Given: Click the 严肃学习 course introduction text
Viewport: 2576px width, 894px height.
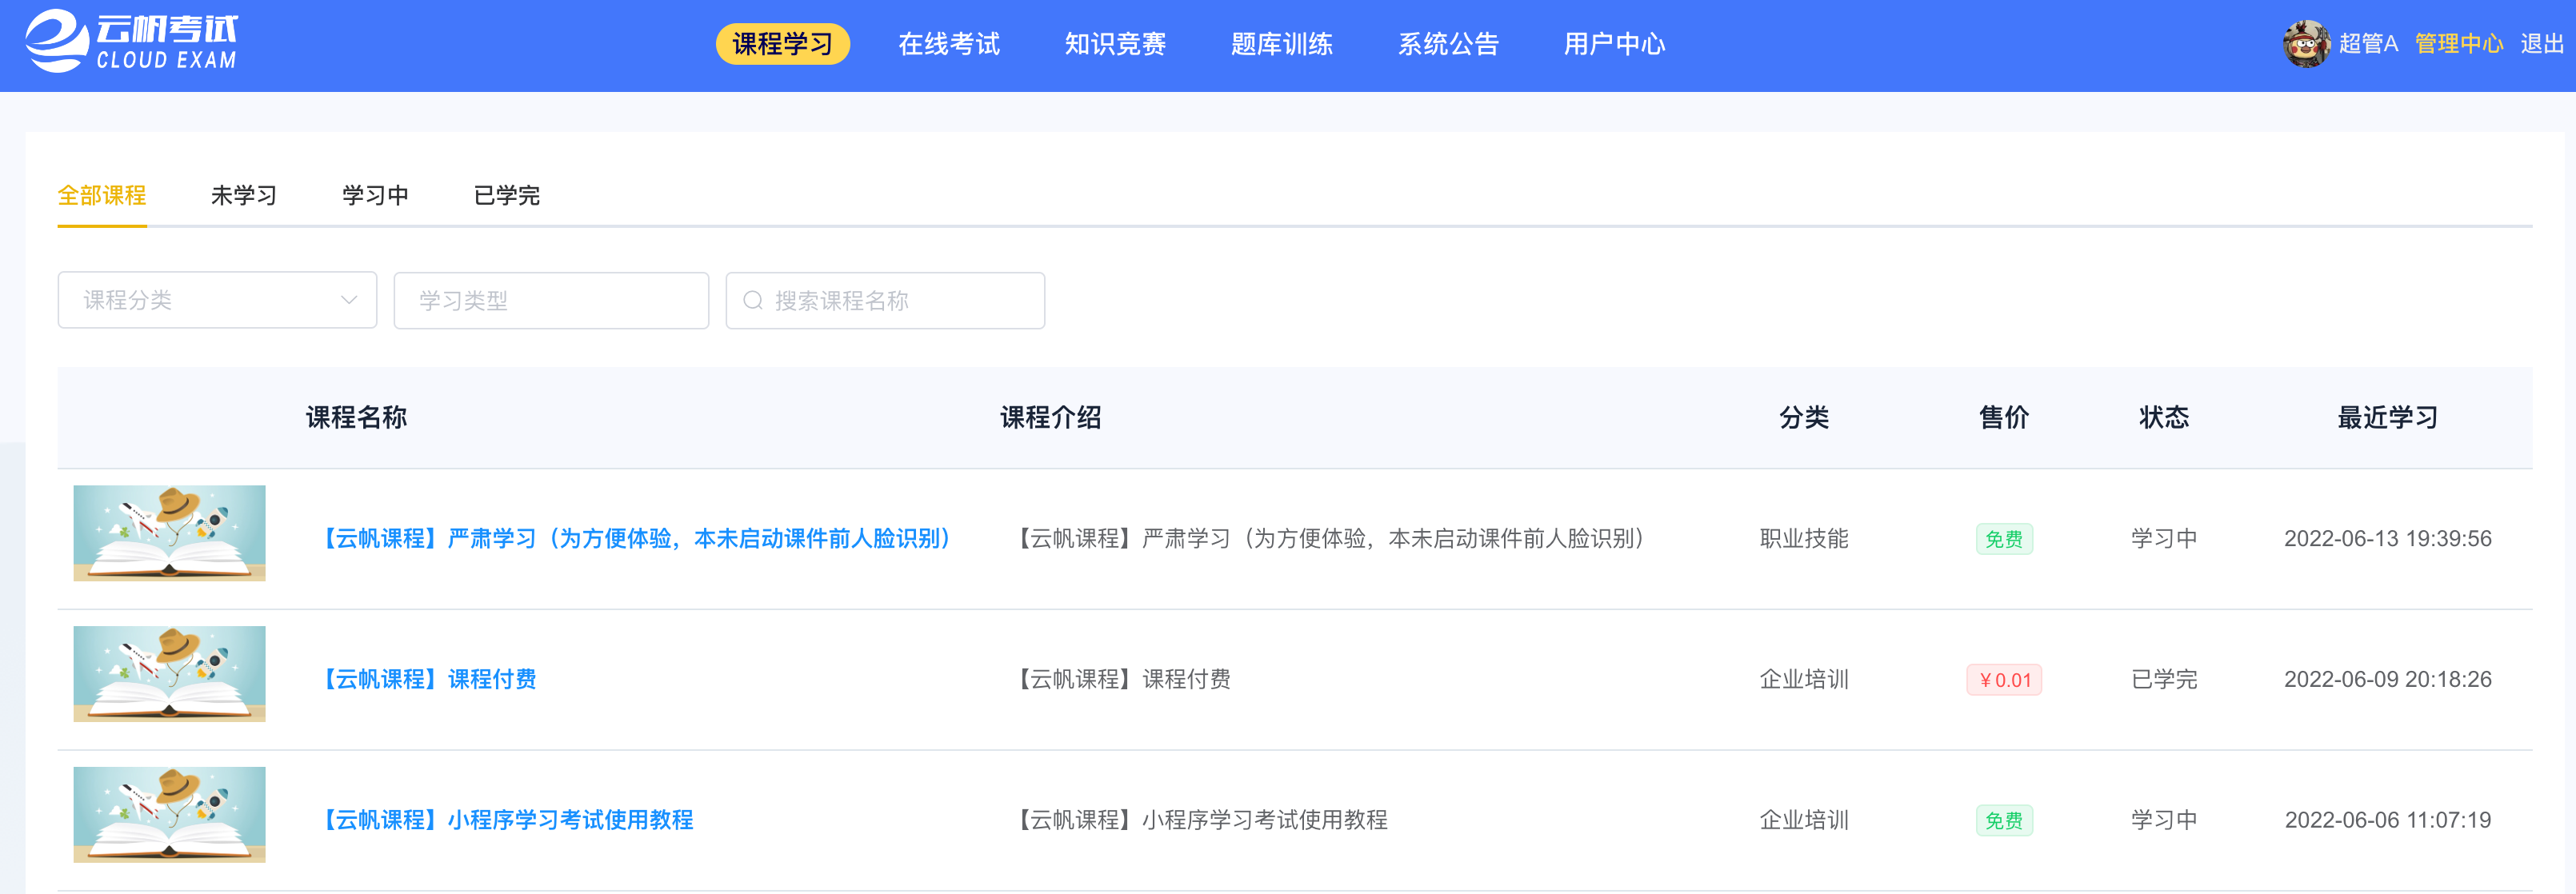Looking at the screenshot, I should 1330,538.
